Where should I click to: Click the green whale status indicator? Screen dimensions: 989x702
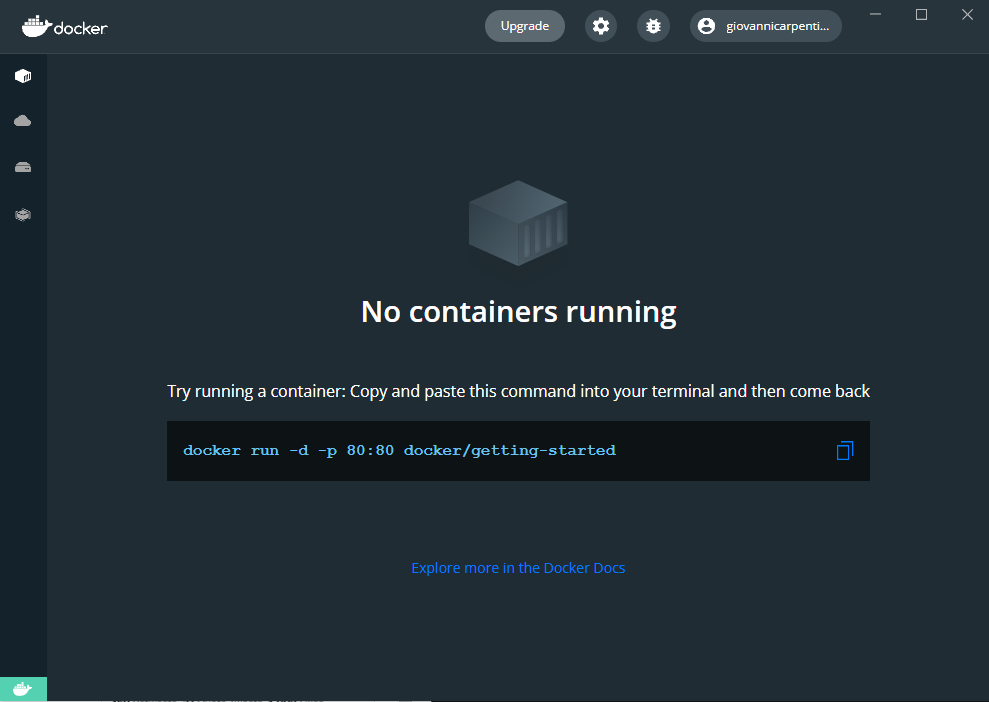point(22,689)
